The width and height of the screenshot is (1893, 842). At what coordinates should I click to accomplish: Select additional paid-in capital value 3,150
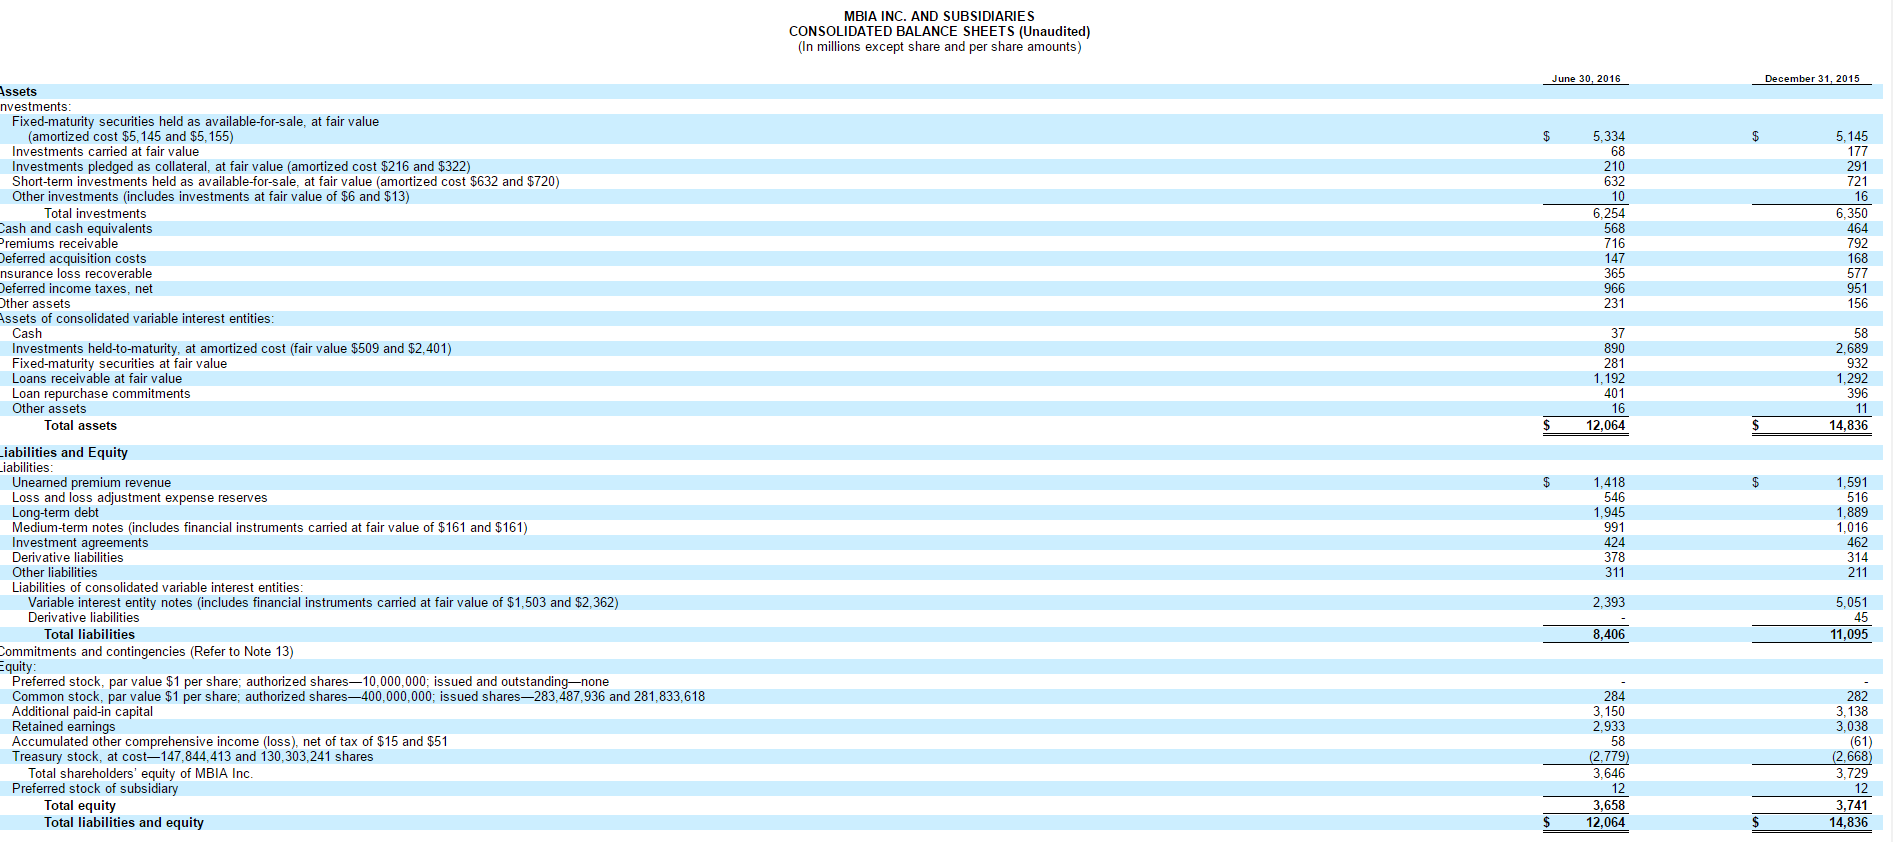(x=1609, y=711)
